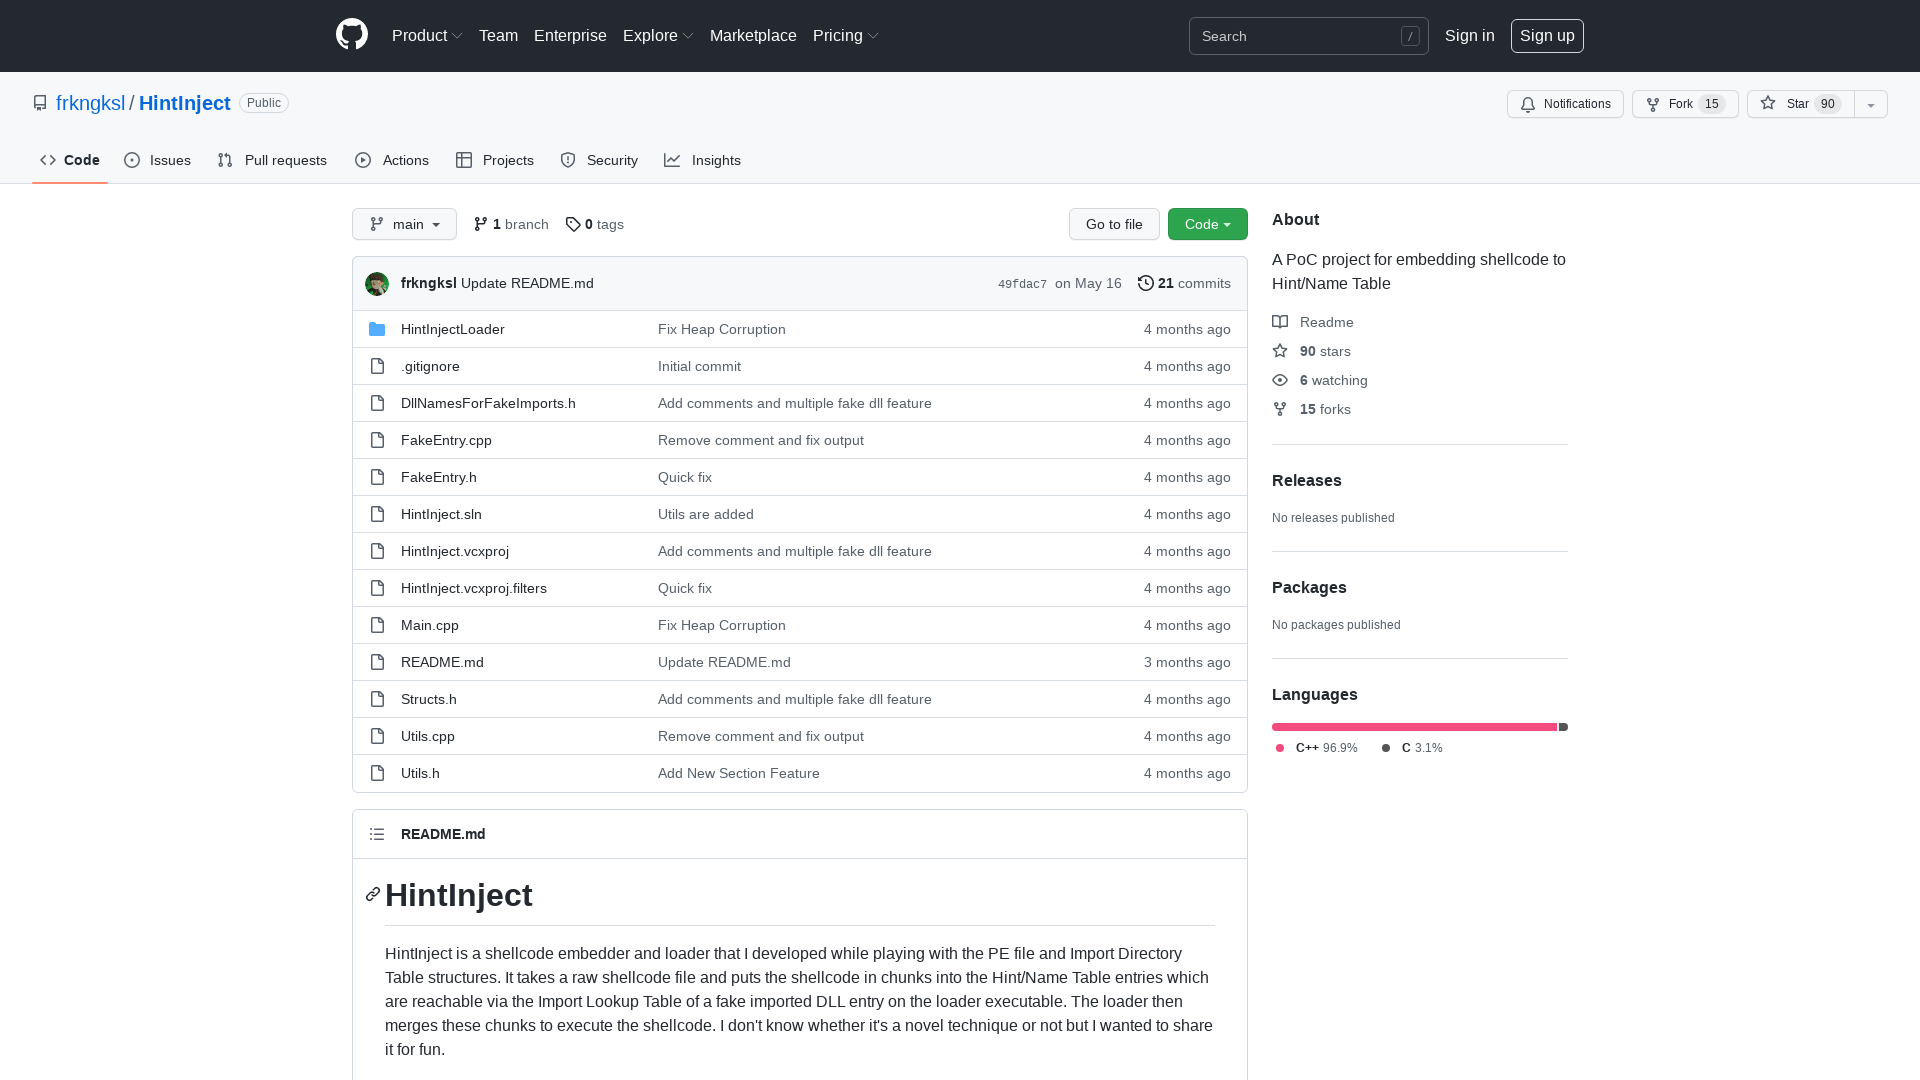Click the eye icon beside 6 watching
This screenshot has width=1920, height=1080.
1280,380
